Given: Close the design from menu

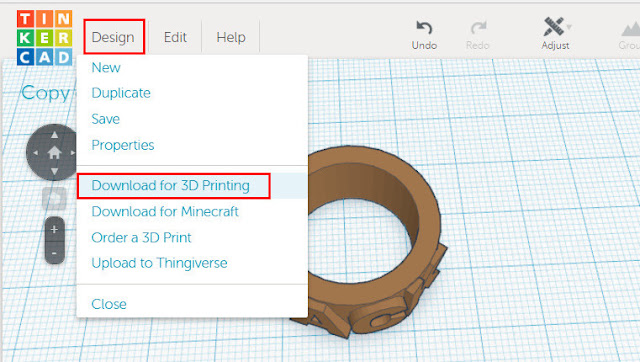Looking at the screenshot, I should 109,304.
